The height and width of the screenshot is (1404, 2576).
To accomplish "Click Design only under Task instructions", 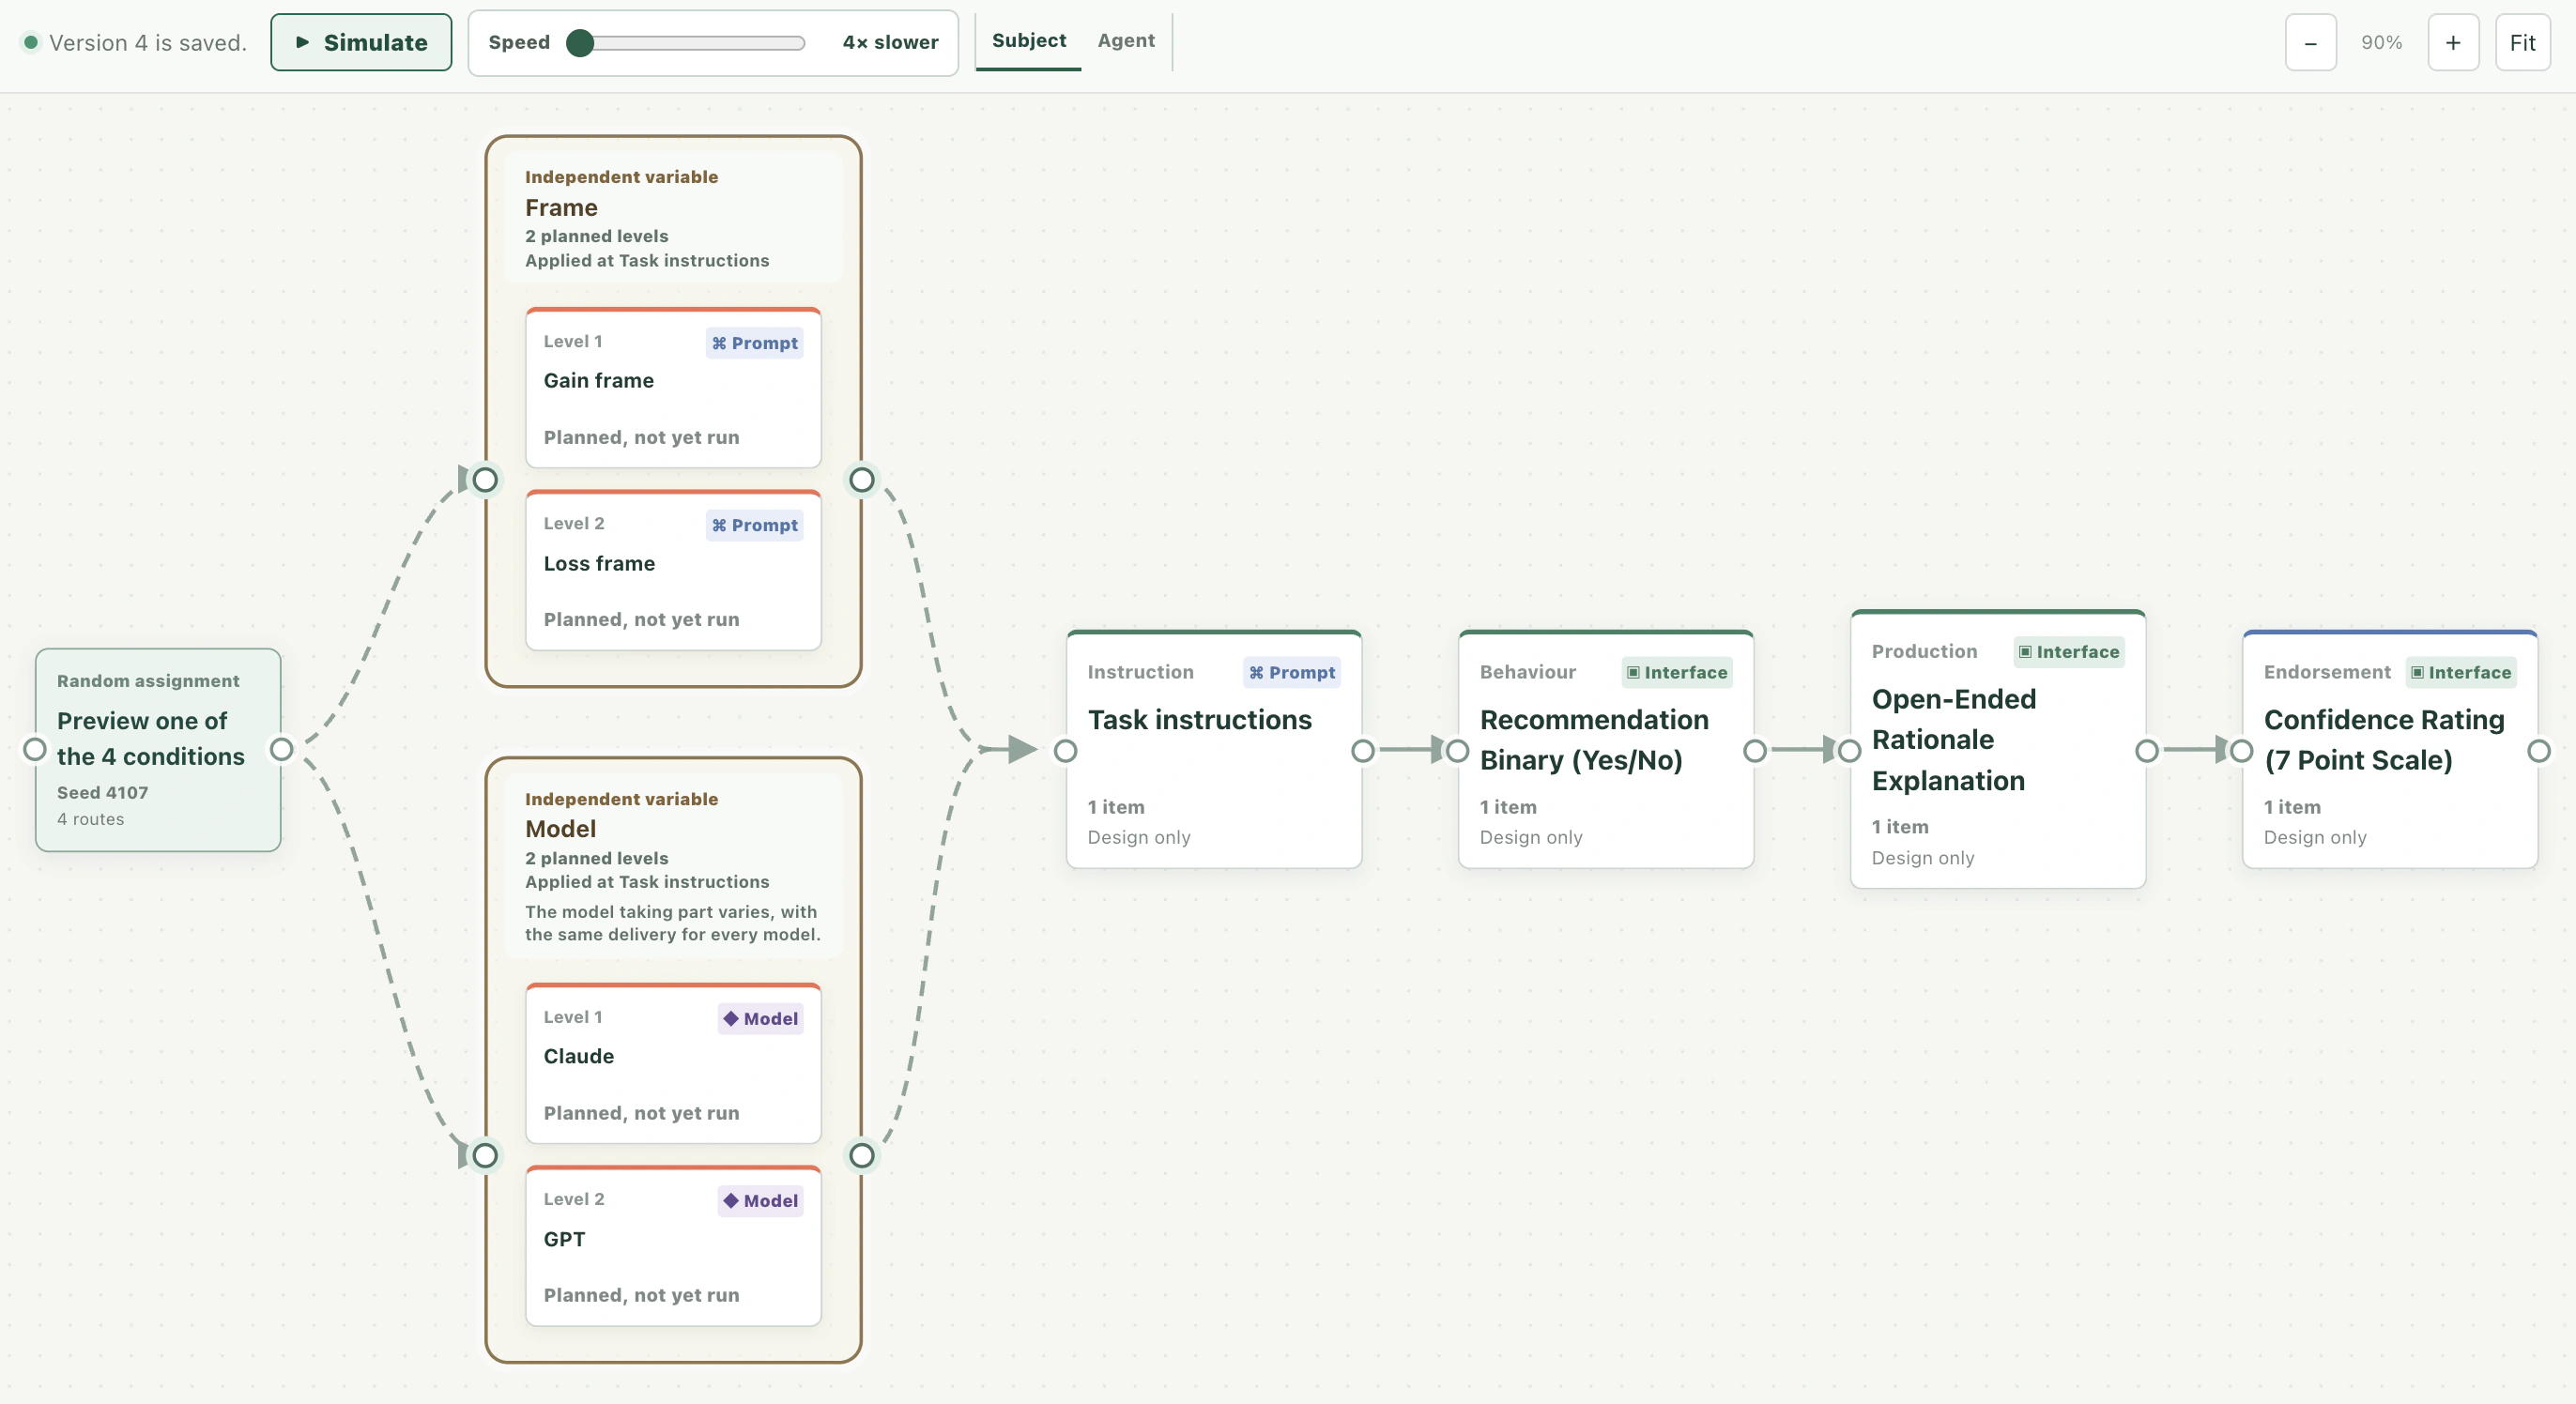I will (1138, 837).
